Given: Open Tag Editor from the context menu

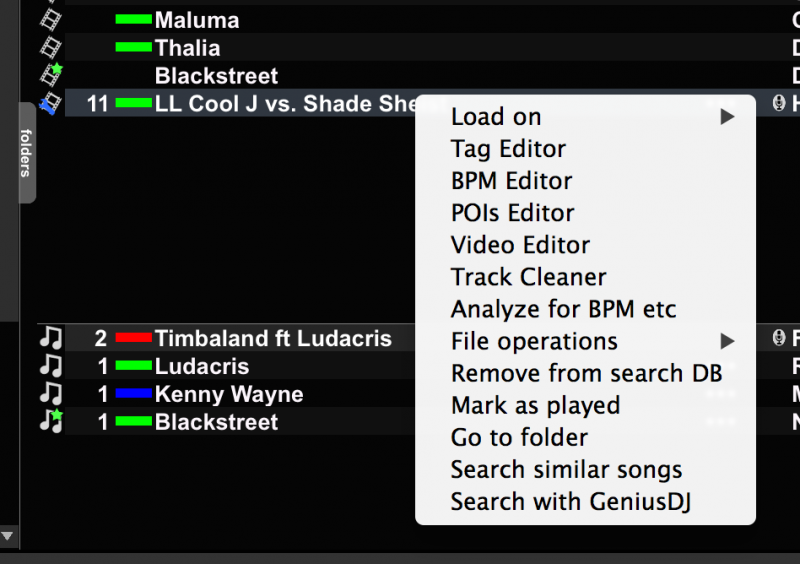Looking at the screenshot, I should pyautogui.click(x=508, y=149).
